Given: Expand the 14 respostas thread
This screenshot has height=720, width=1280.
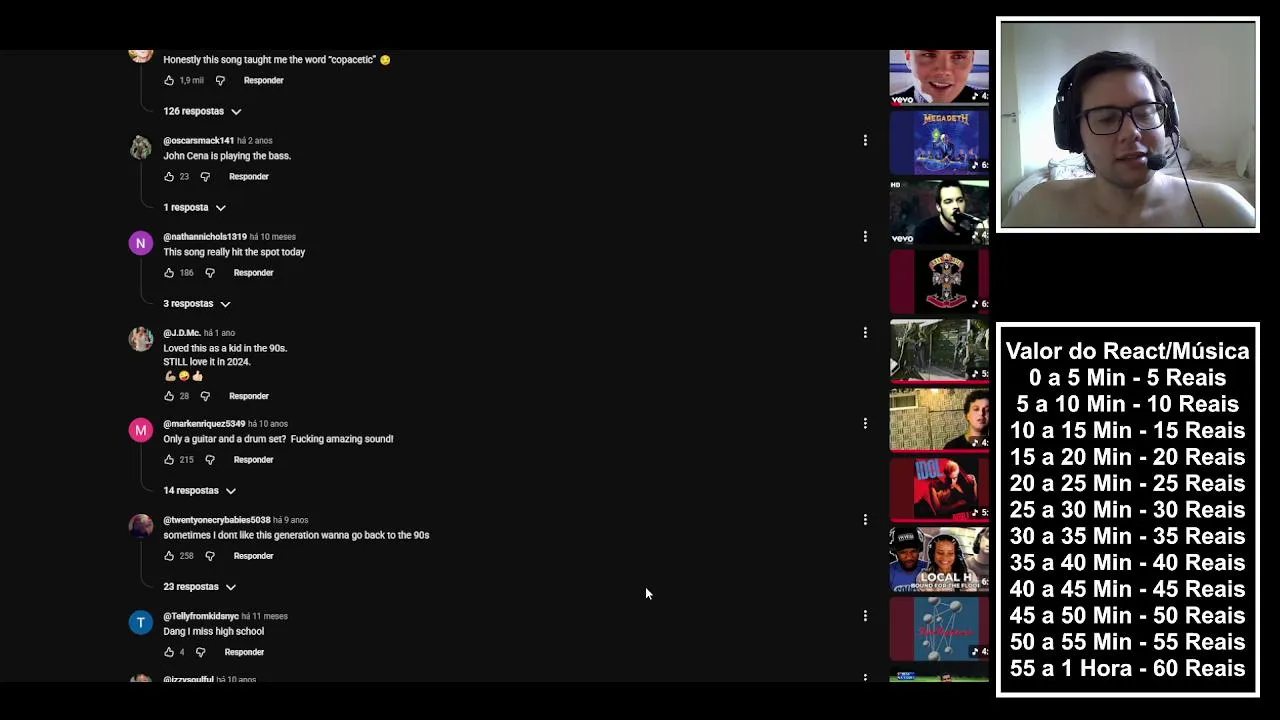Looking at the screenshot, I should [x=199, y=490].
